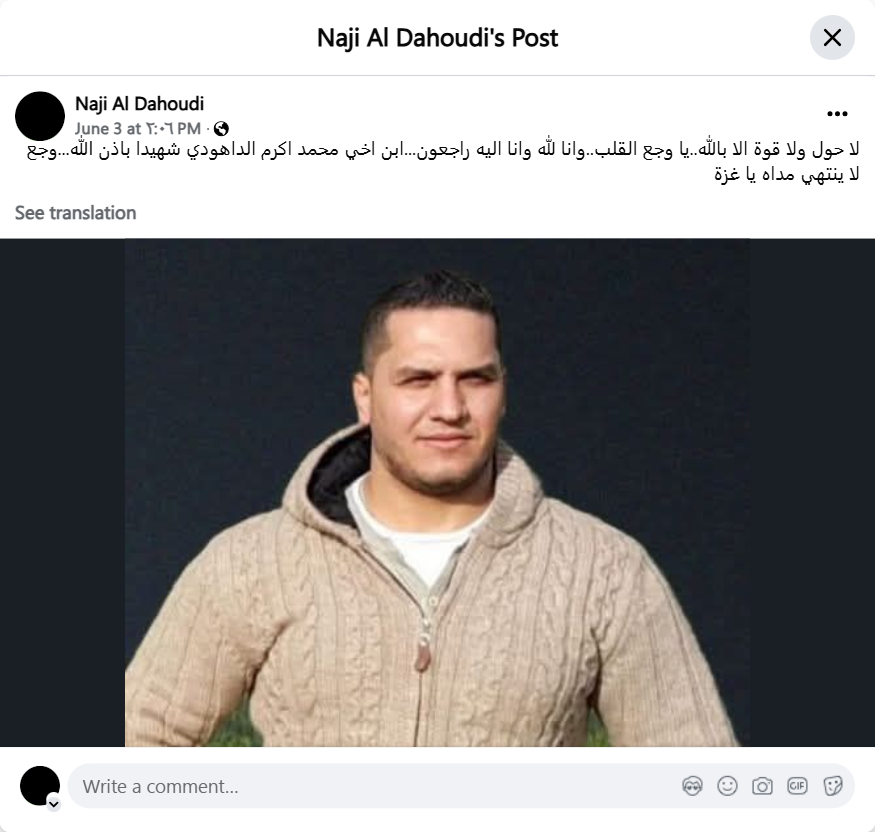
Task: Click your avatar beside comment box
Action: [40, 786]
